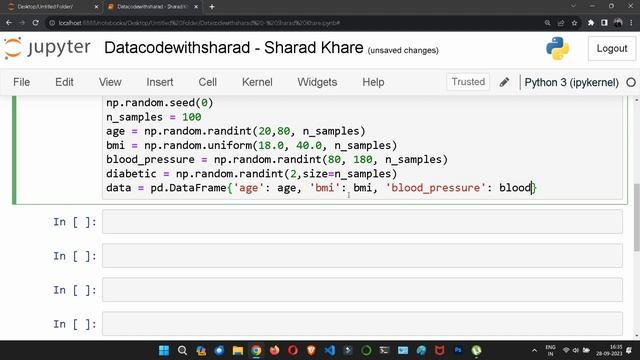Viewport: 640px width, 360px height.
Task: Open the Kernel menu
Action: pos(257,82)
